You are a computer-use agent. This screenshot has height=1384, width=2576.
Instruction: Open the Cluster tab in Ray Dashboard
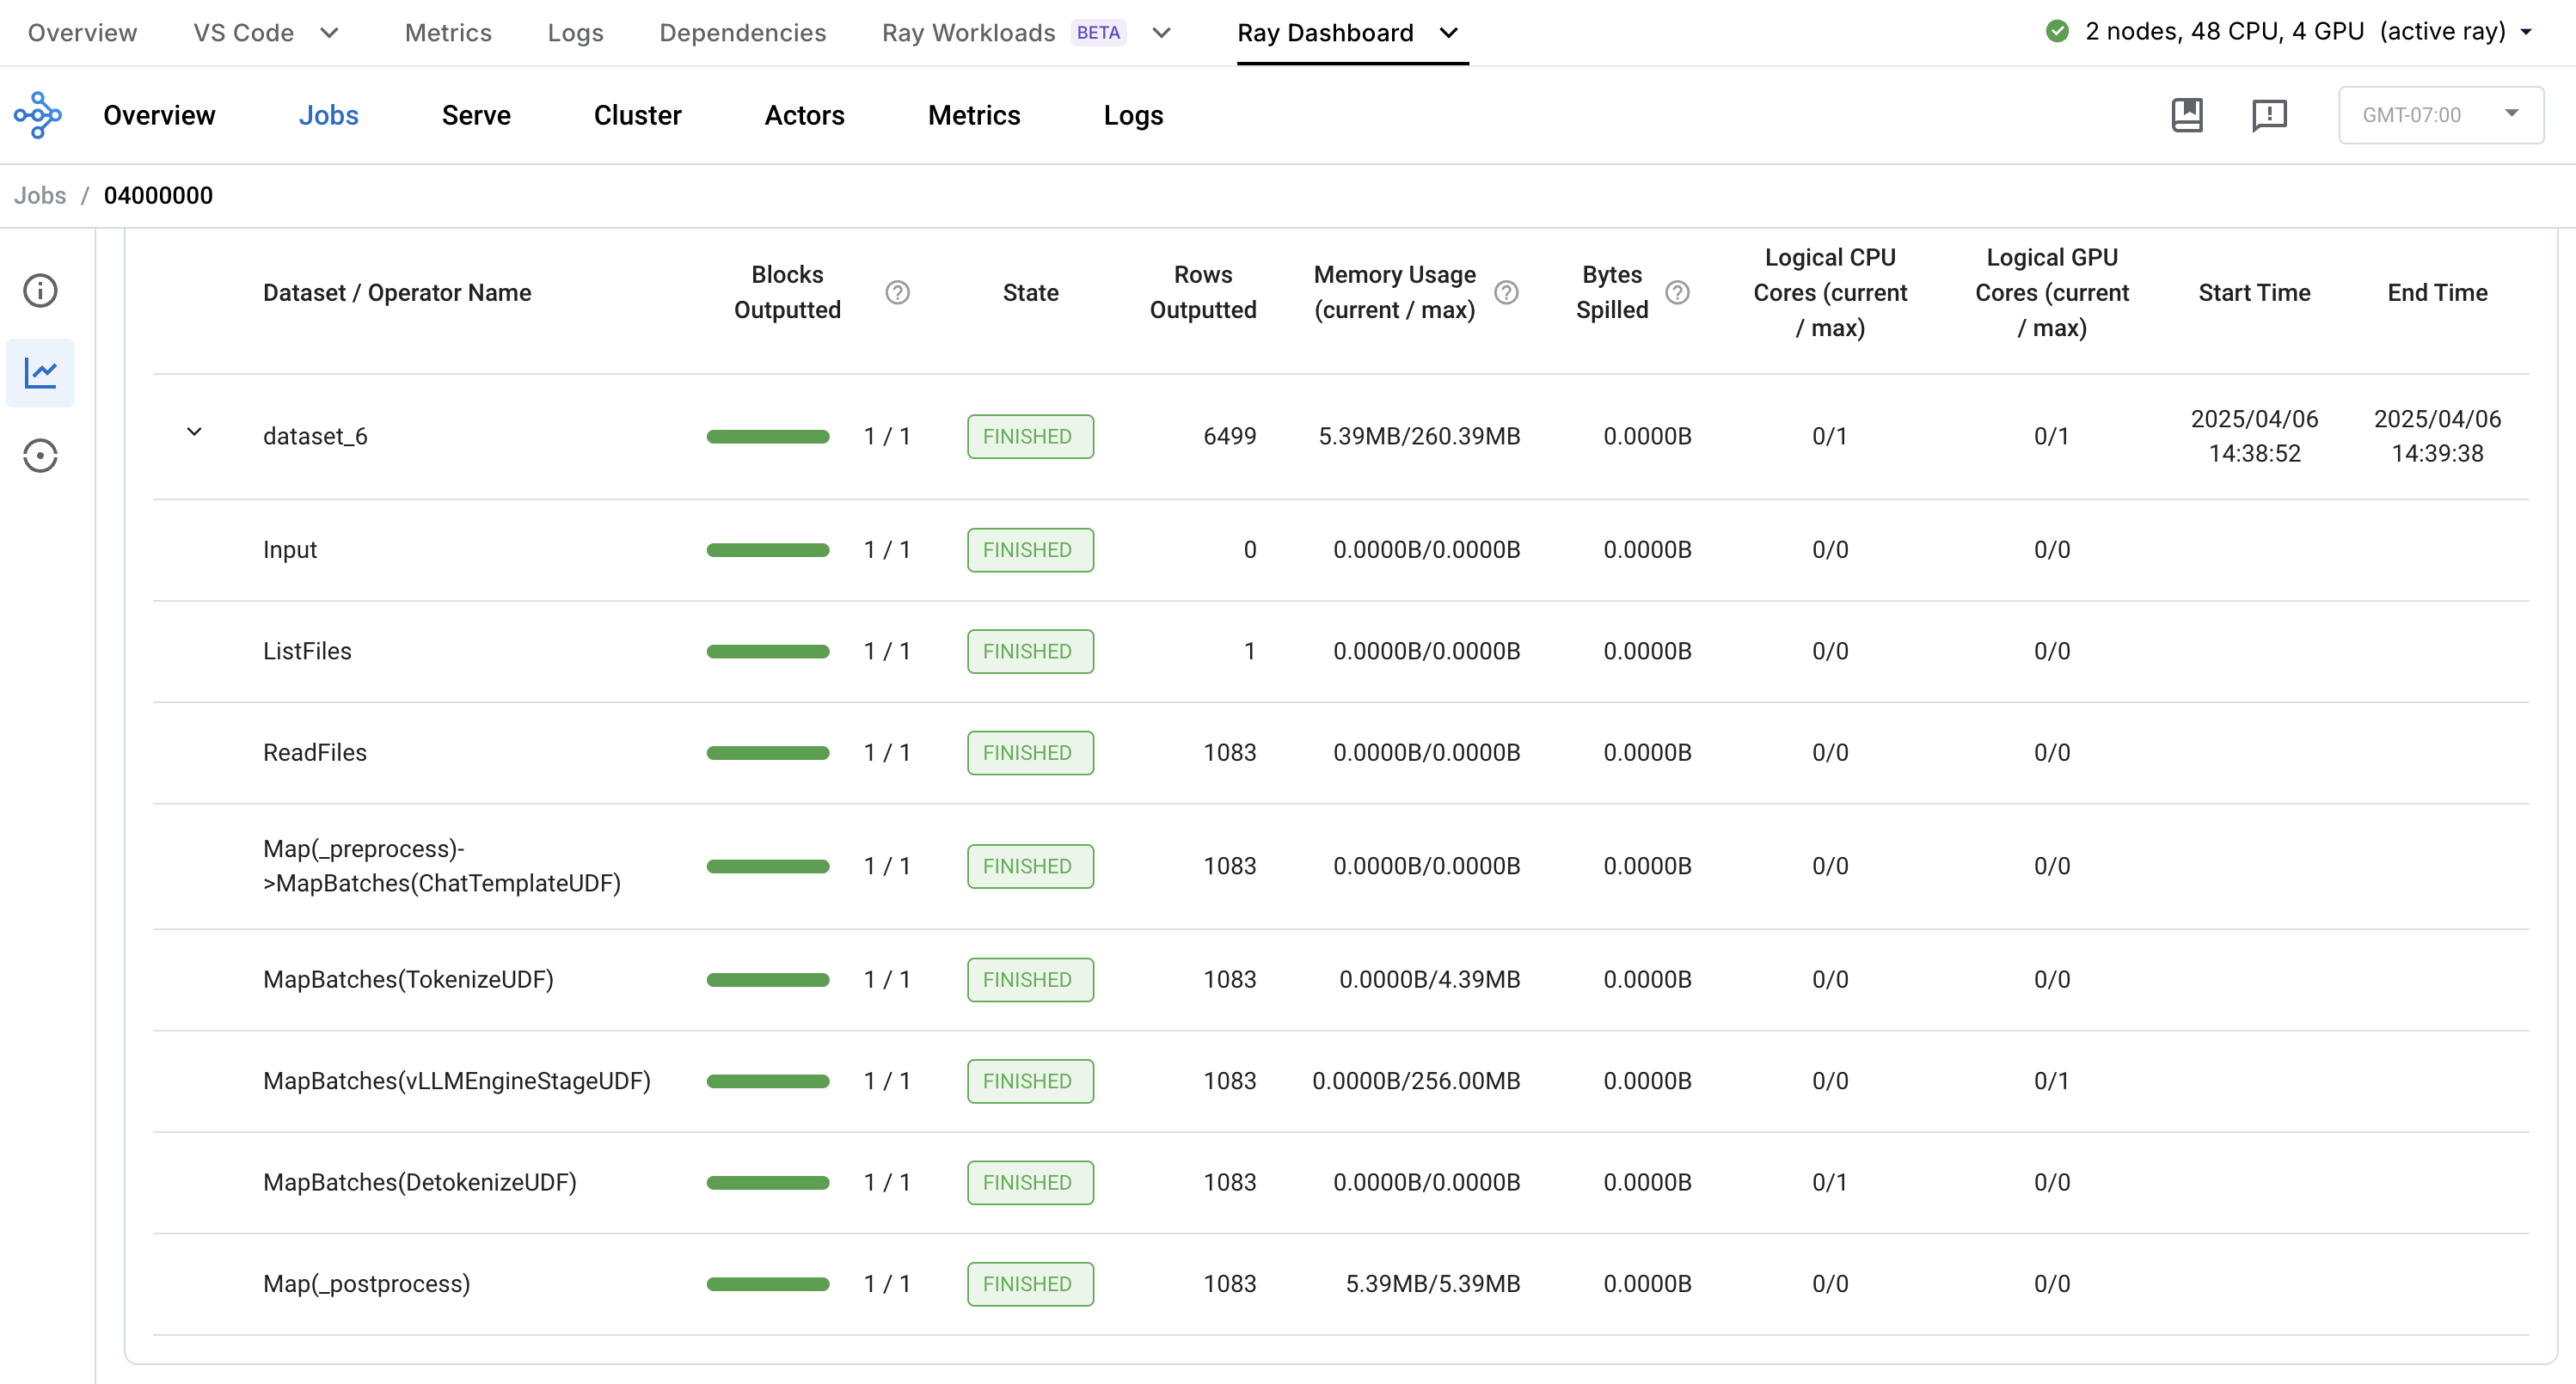click(x=637, y=115)
